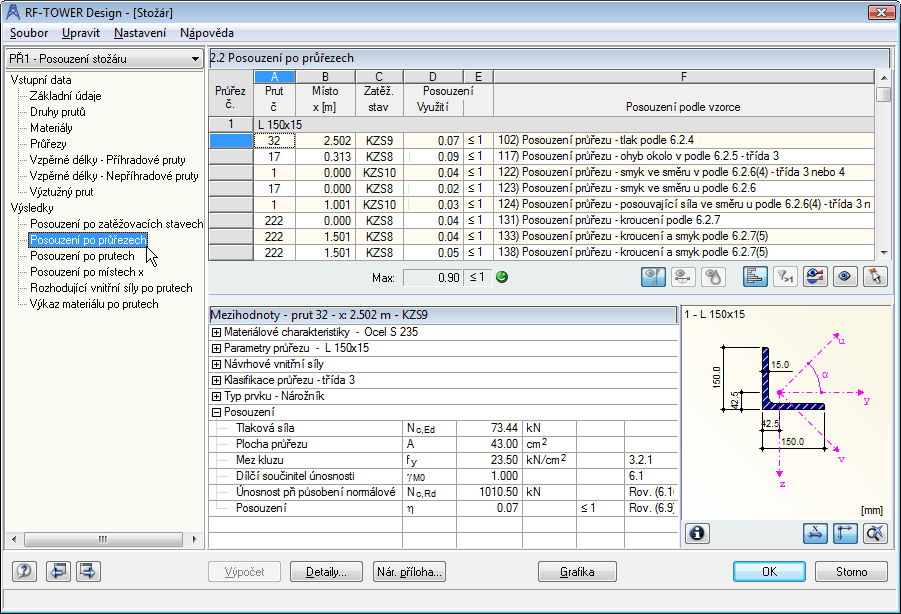Open Posouzení po prutech
The height and width of the screenshot is (614, 901).
82,256
